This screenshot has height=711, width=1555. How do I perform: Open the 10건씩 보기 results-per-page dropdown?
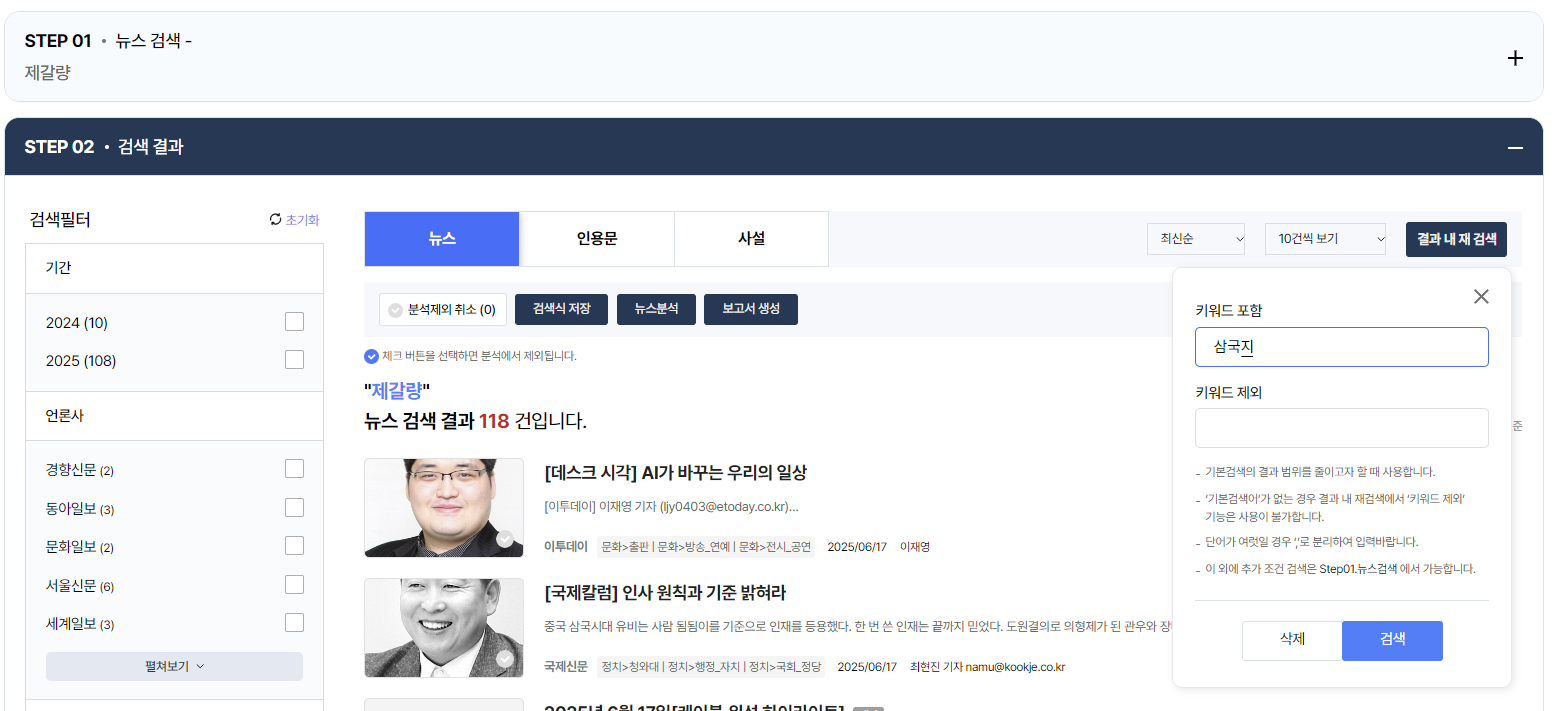[1325, 239]
